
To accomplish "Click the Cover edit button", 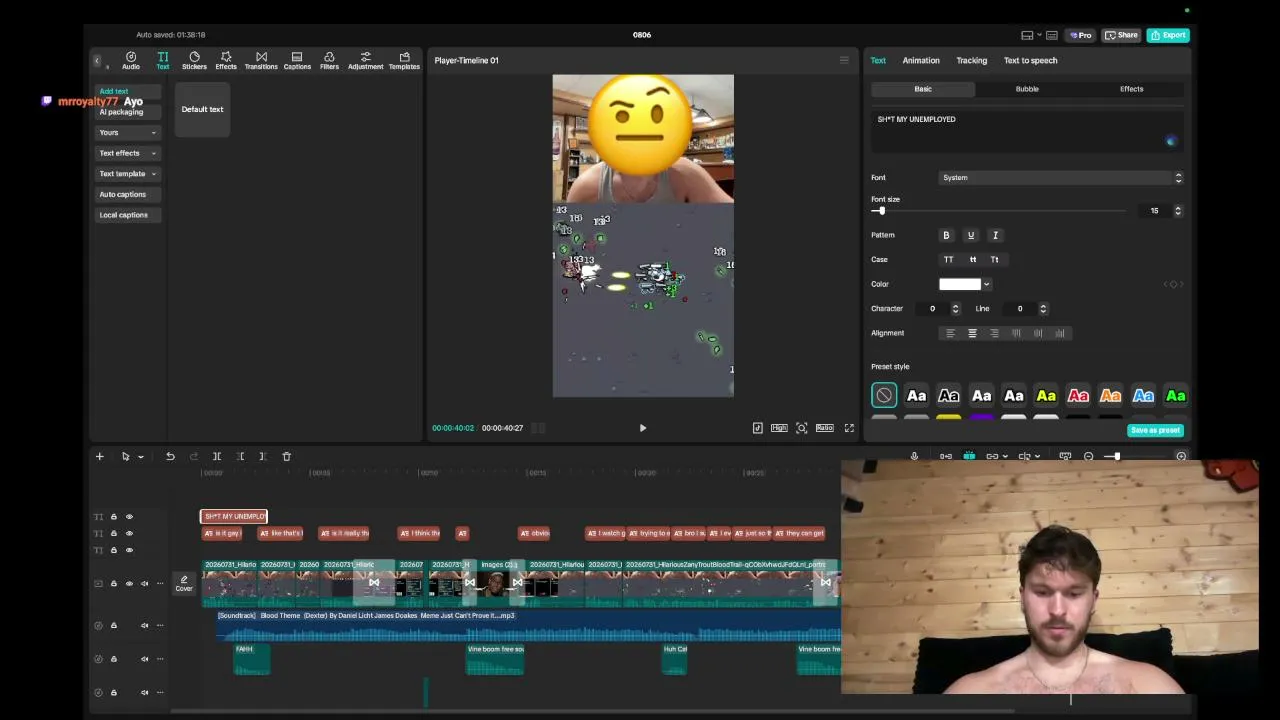I will pyautogui.click(x=184, y=584).
